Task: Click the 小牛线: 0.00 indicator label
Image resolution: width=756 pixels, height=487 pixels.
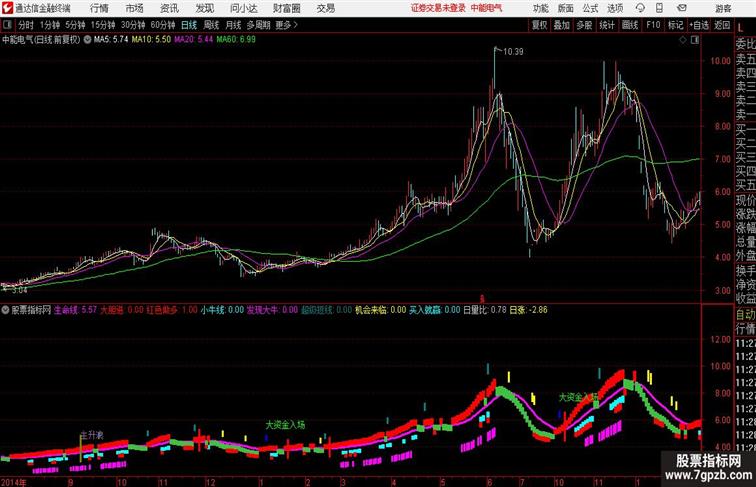Action: pyautogui.click(x=222, y=310)
